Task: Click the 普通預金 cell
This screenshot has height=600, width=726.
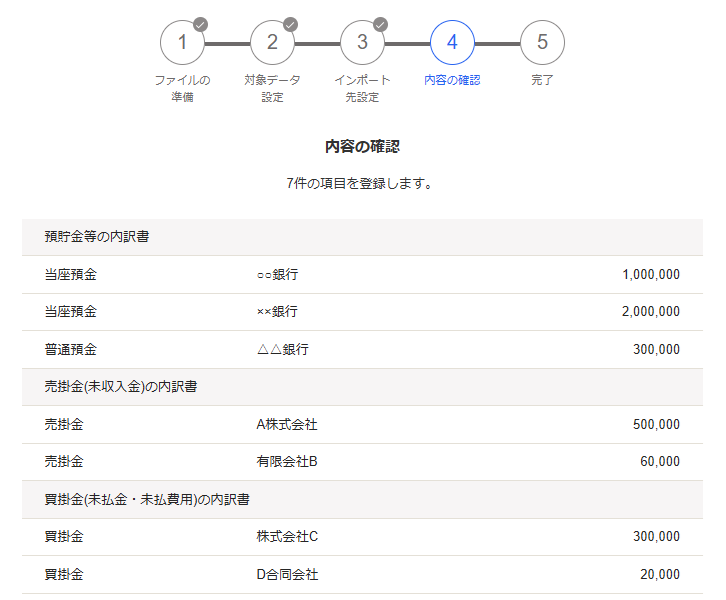Action: click(70, 350)
